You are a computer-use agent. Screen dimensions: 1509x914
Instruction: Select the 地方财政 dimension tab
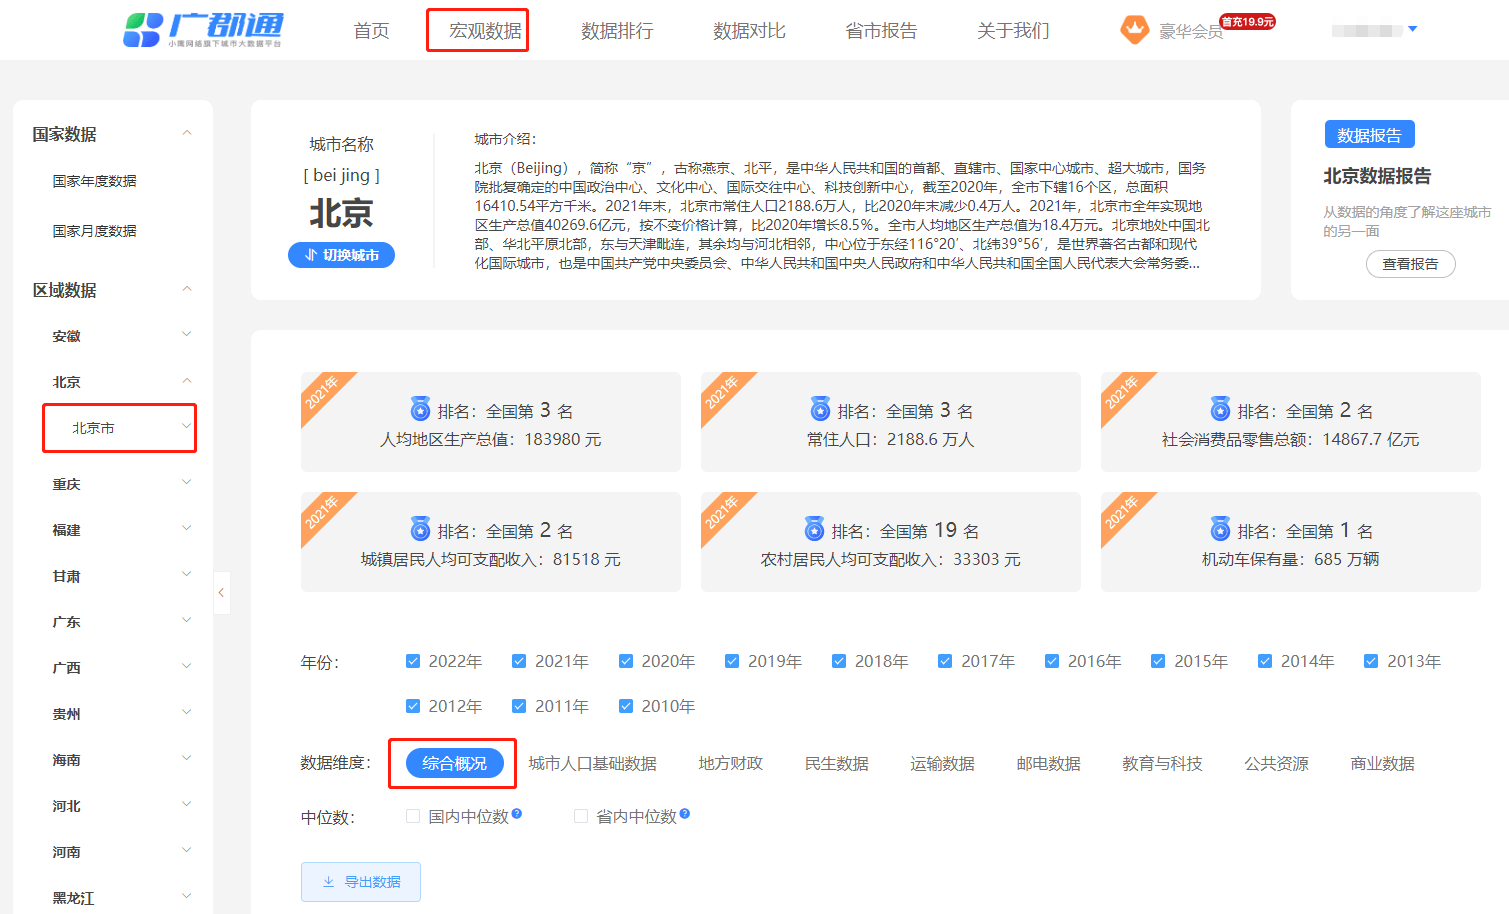point(730,763)
